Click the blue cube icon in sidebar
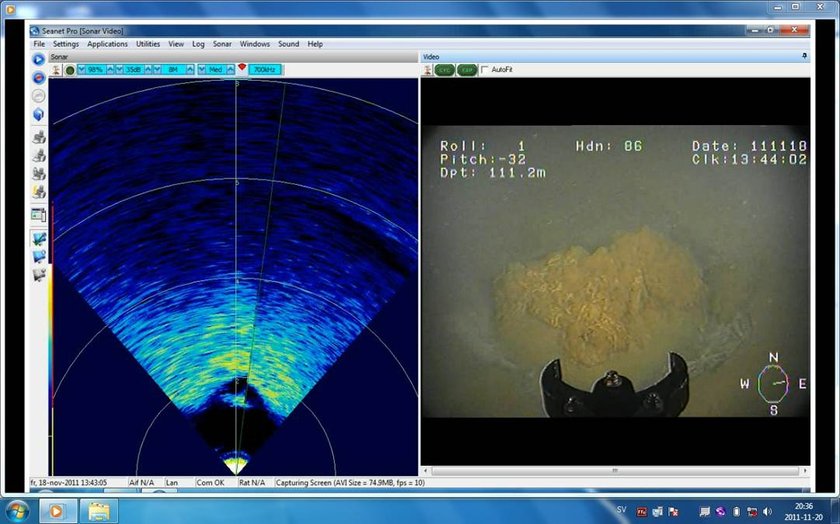 tap(39, 115)
